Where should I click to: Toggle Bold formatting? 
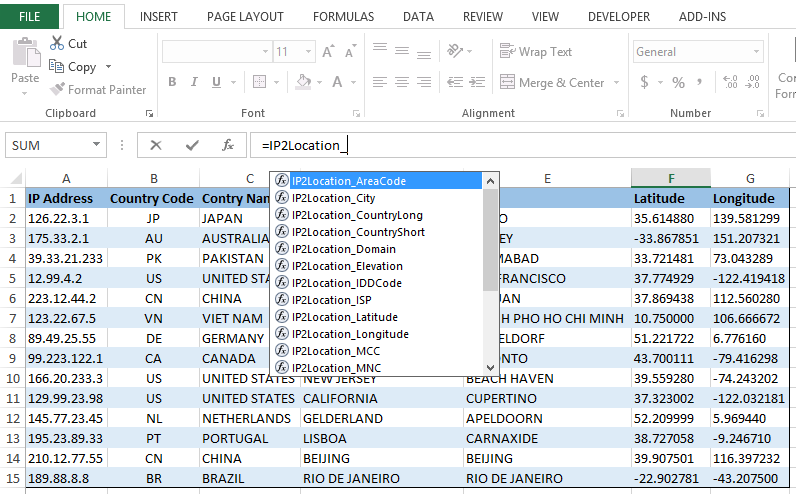pos(172,83)
